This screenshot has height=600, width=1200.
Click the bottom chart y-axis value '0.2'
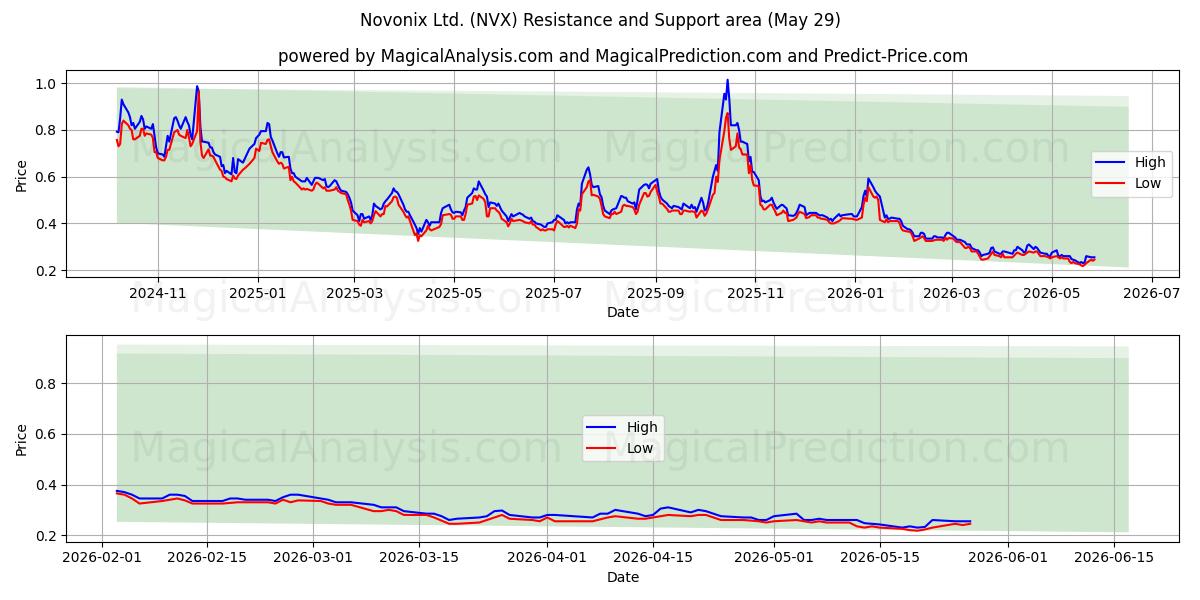48,537
